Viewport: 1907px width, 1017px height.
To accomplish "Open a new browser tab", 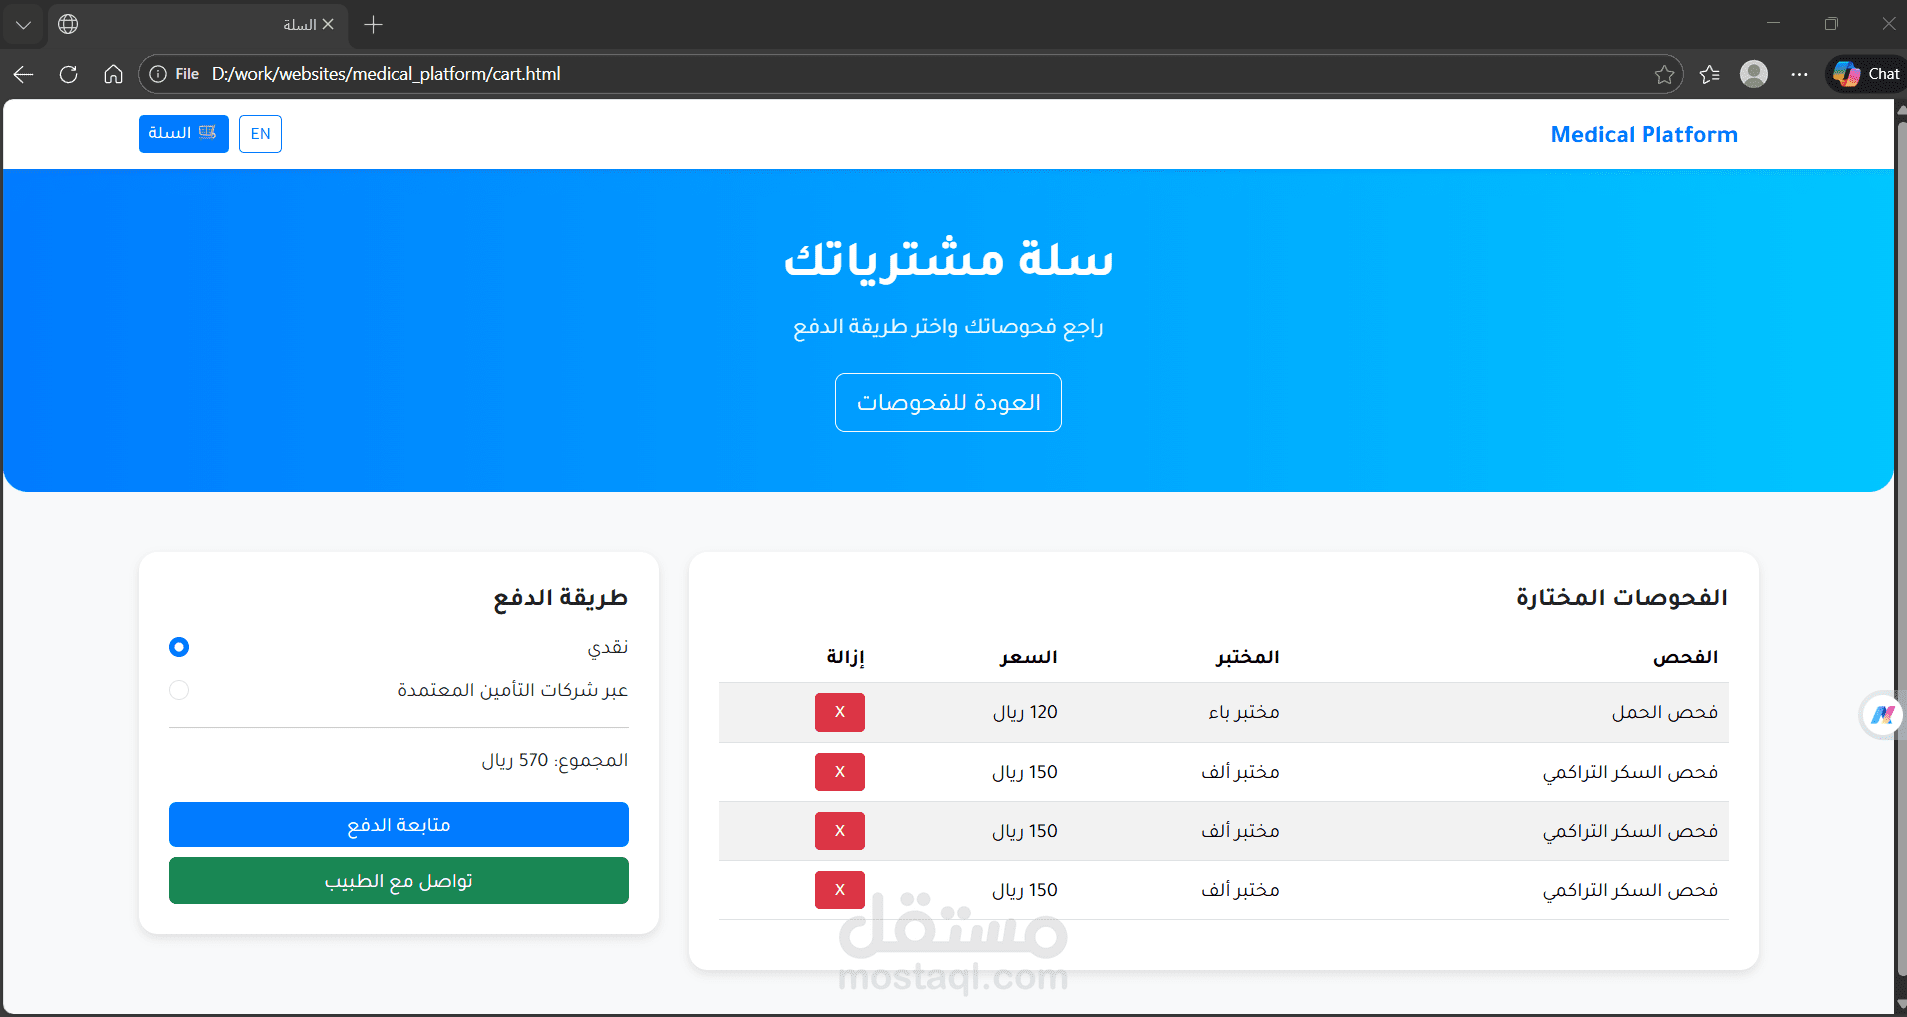I will [372, 24].
